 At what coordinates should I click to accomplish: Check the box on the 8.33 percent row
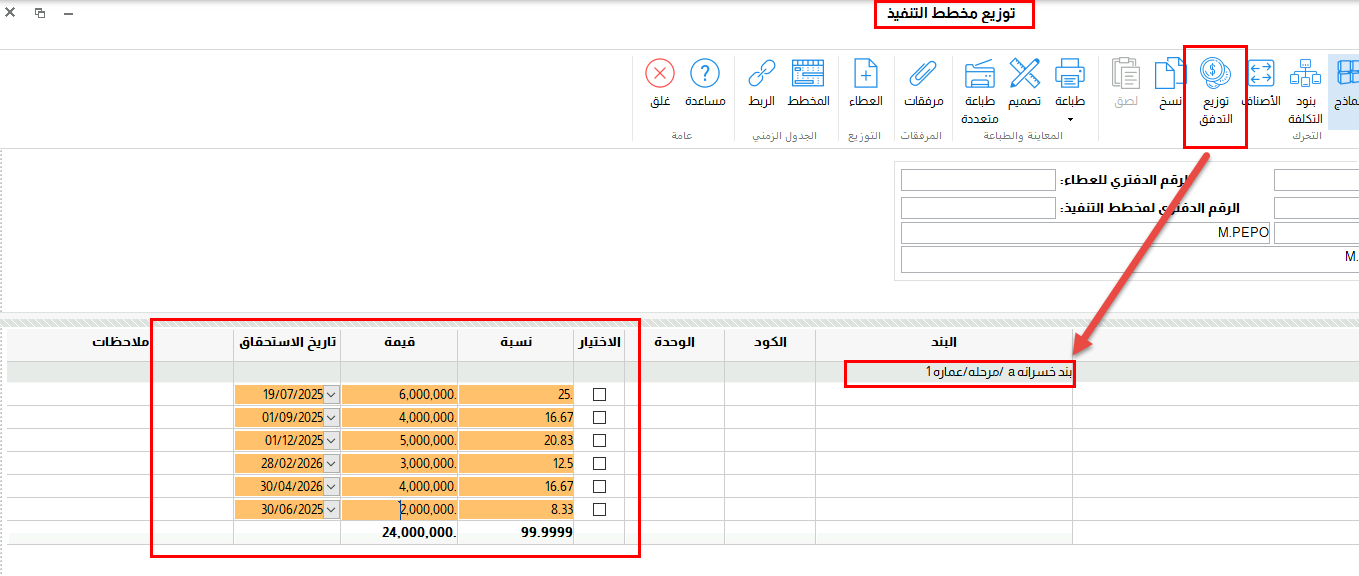click(x=600, y=510)
